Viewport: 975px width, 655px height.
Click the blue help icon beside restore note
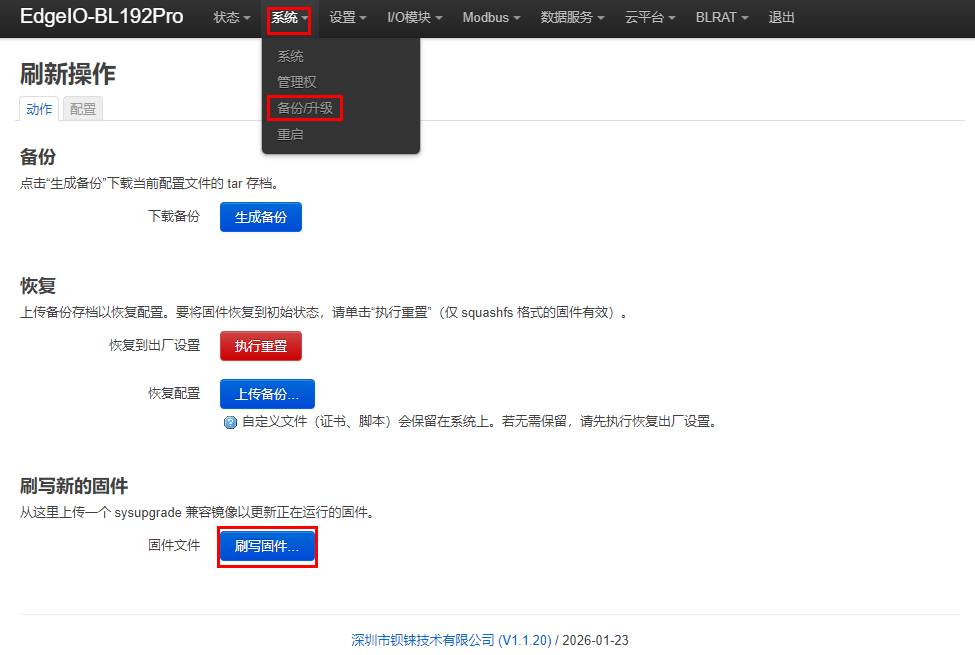[x=230, y=422]
